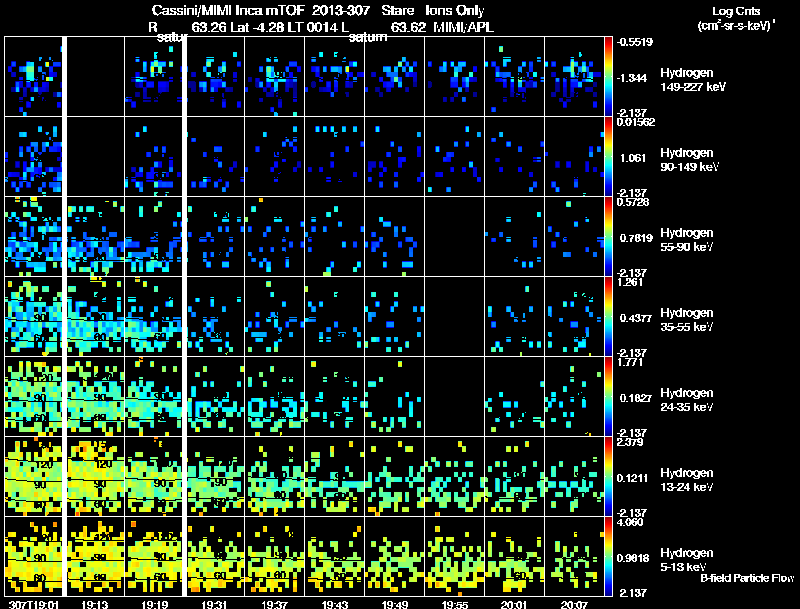Click the 19:37 time axis label
Screen dimensions: 800x609
[x=274, y=604]
